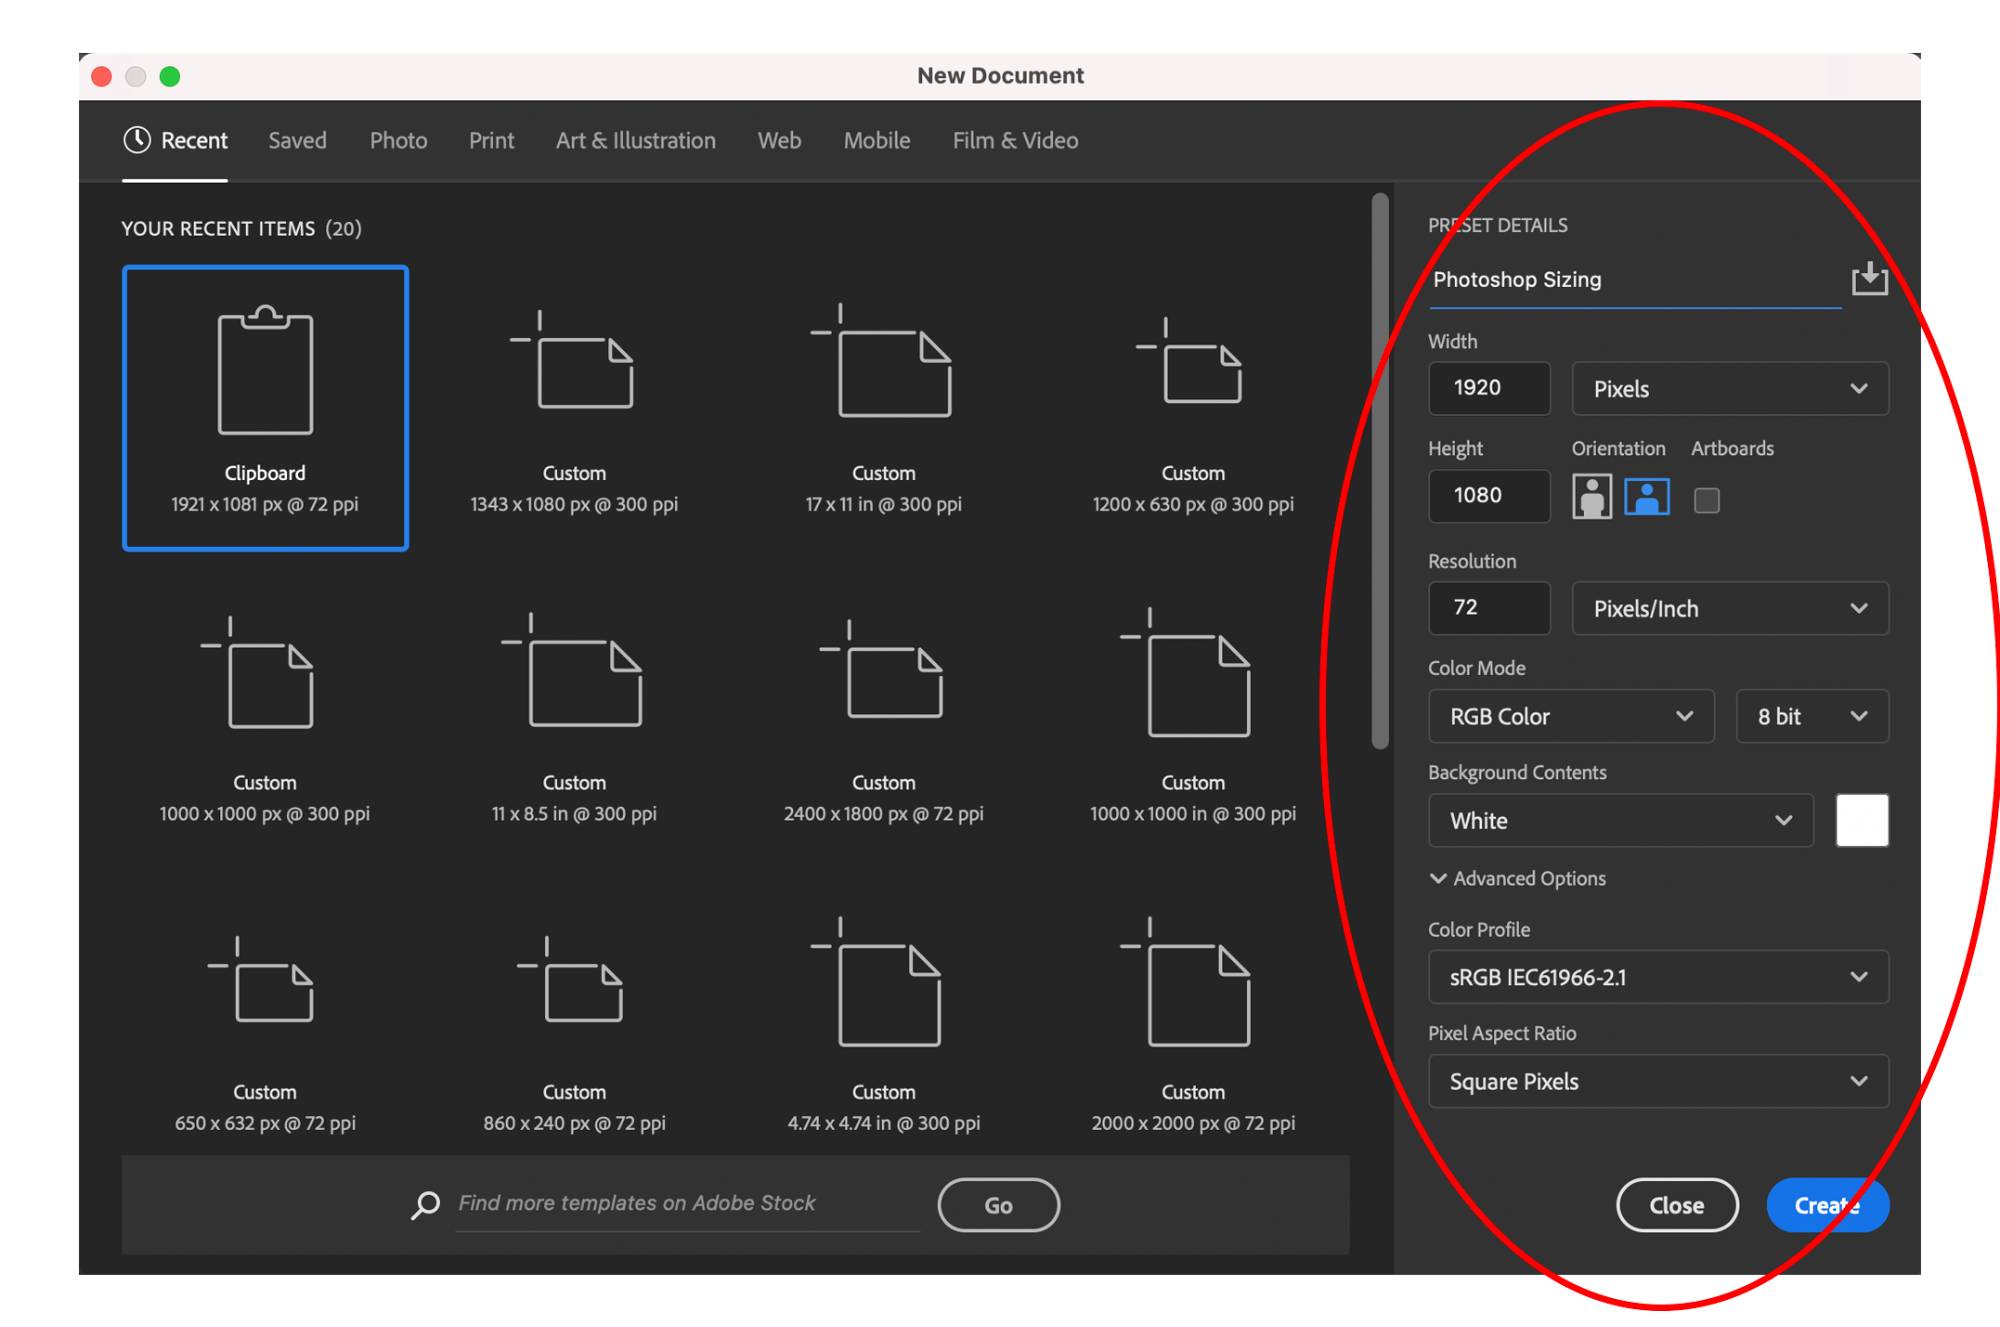2000x1327 pixels.
Task: Enable the Artboards checkbox
Action: pyautogui.click(x=1706, y=500)
